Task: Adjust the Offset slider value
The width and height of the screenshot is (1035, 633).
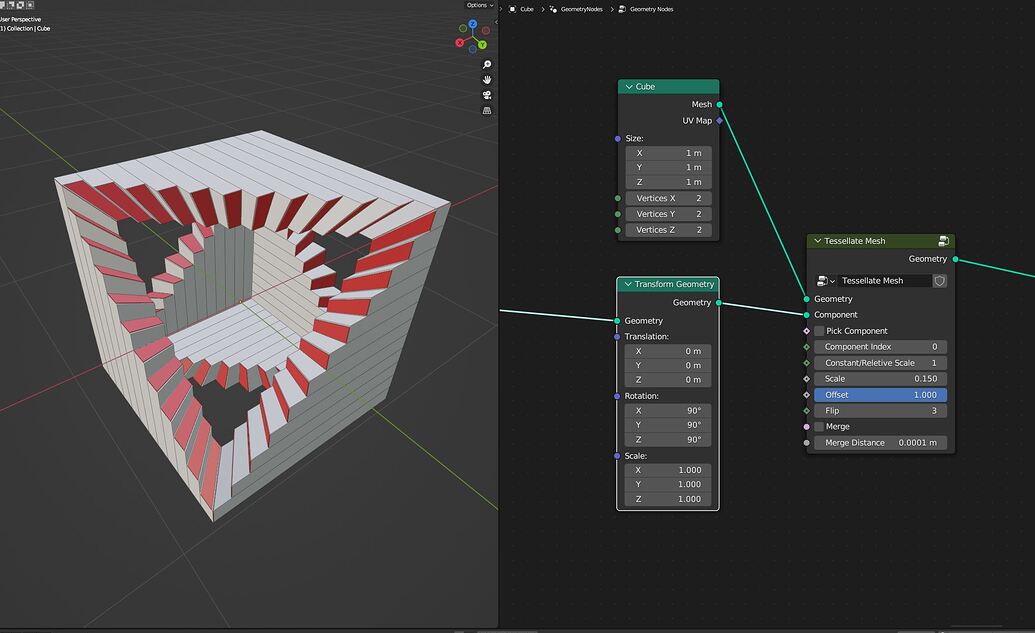Action: pos(881,395)
